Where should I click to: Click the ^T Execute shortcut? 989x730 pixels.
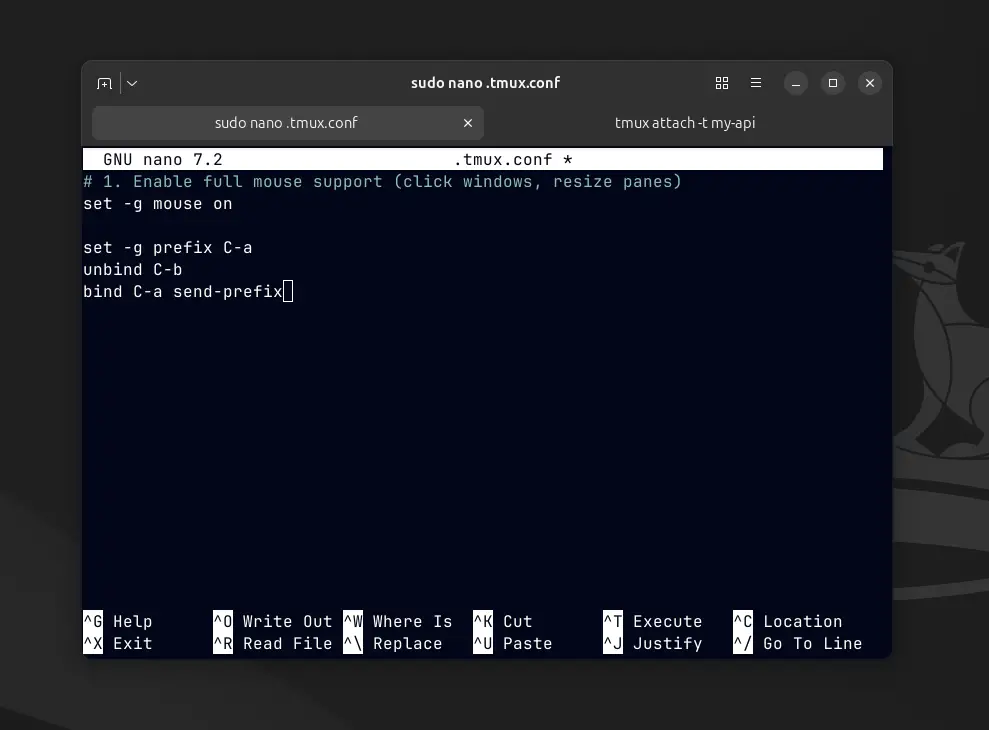click(x=653, y=621)
